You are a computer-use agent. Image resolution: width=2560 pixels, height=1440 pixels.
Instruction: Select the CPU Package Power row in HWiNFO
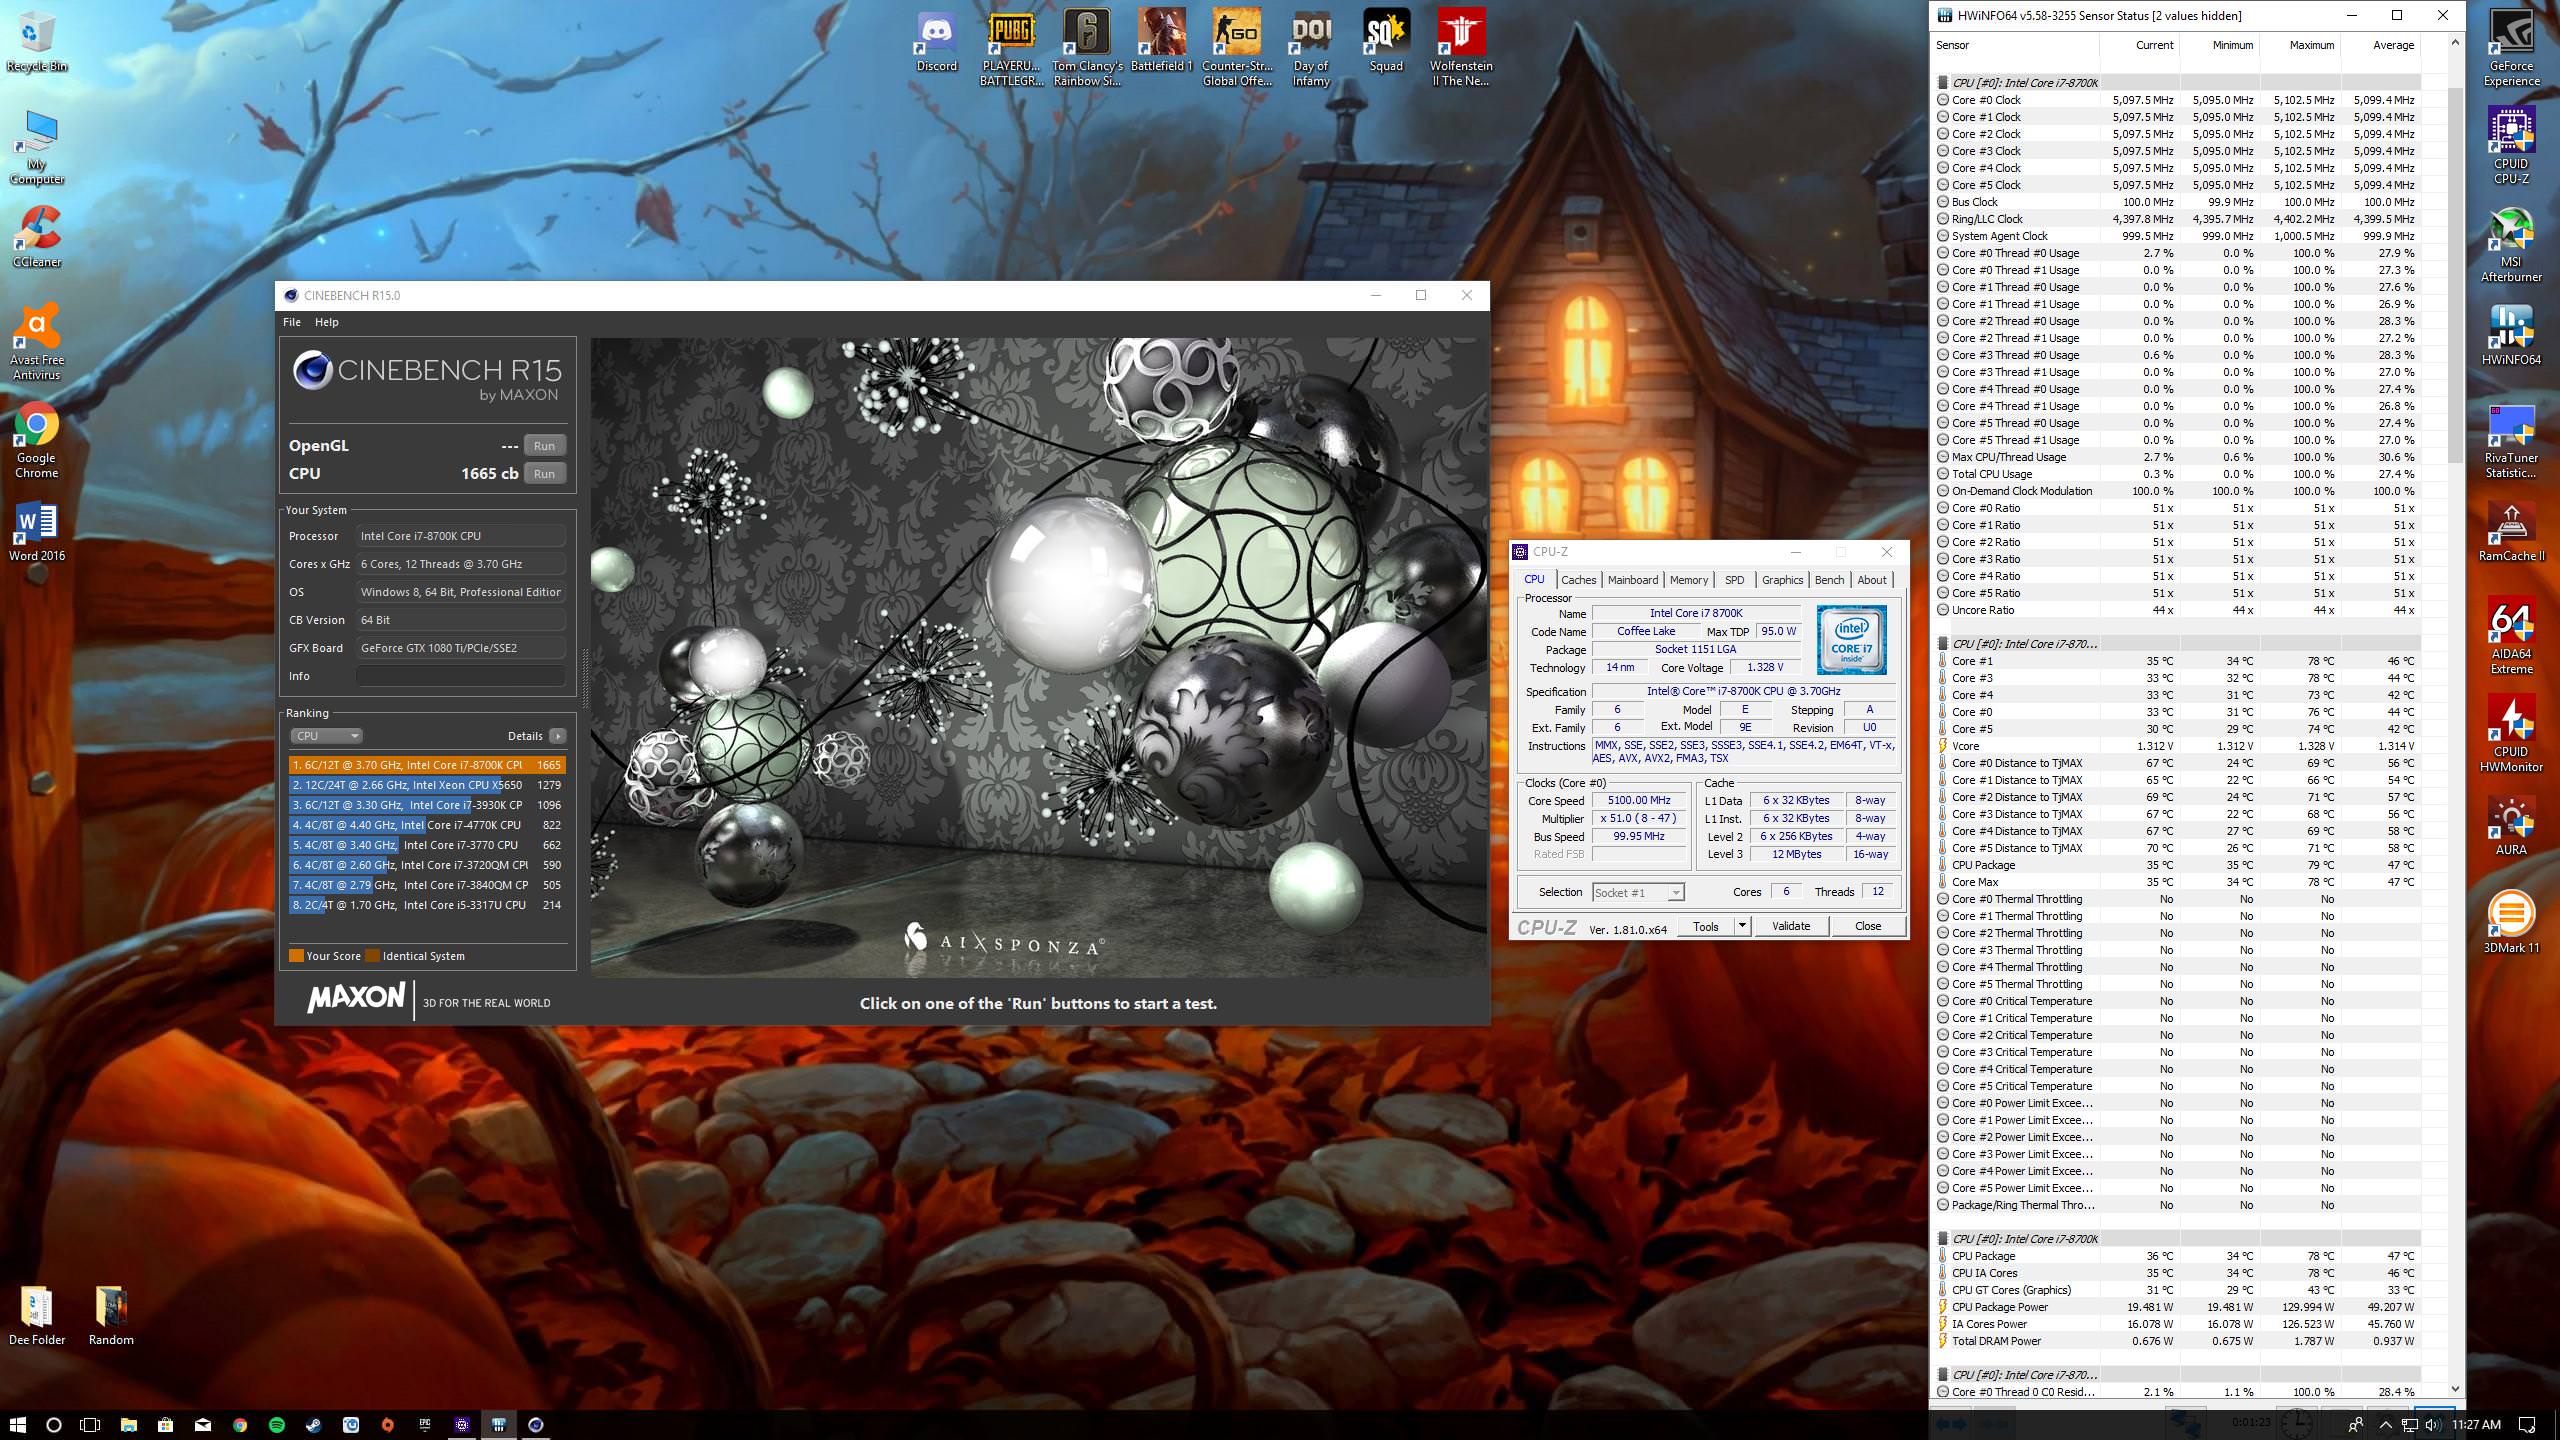(2178, 1307)
